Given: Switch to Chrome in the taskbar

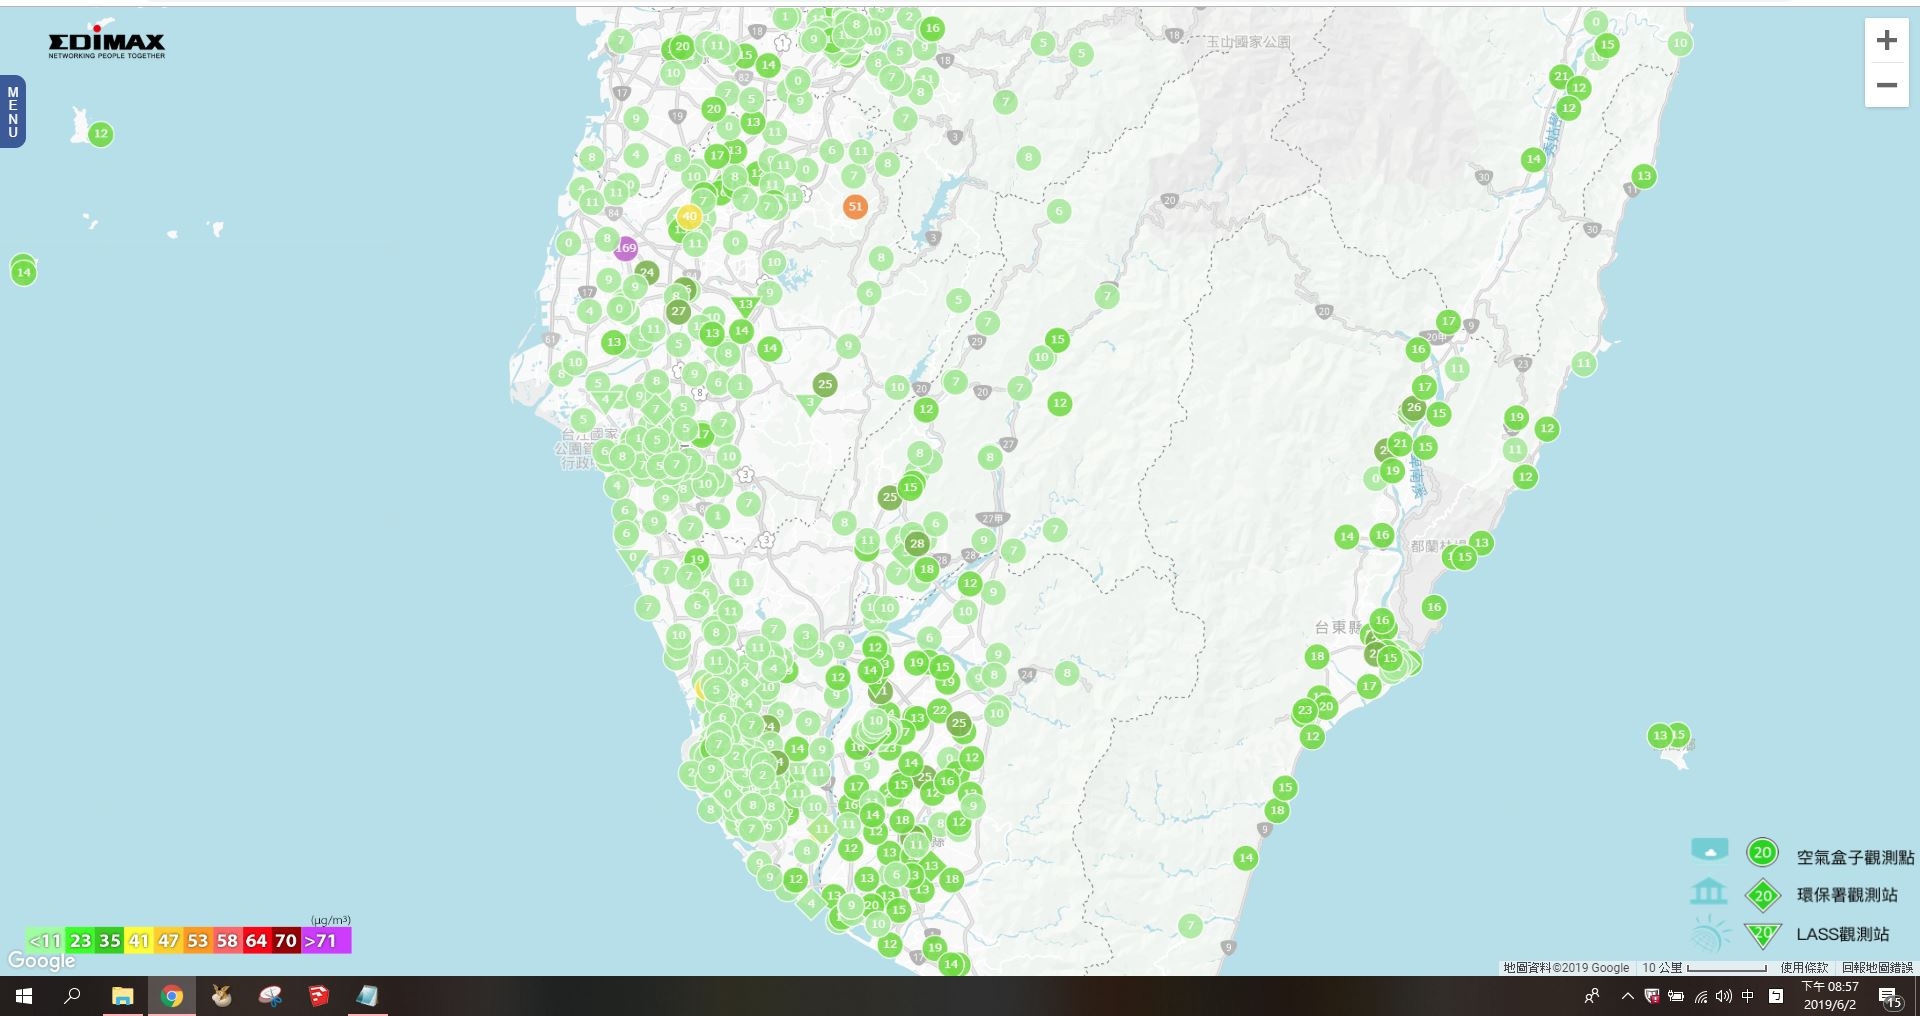Looking at the screenshot, I should pos(172,996).
